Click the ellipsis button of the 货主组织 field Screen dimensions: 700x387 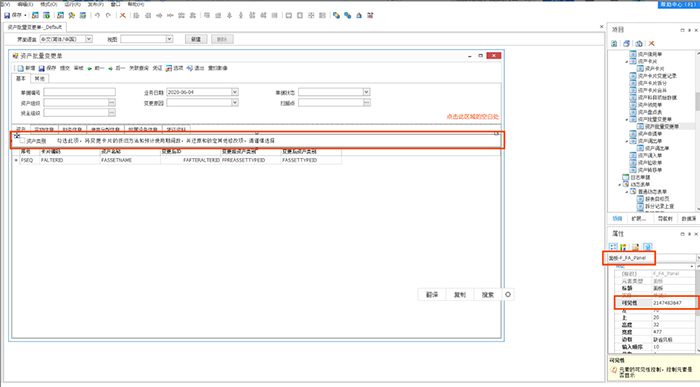[x=112, y=113]
